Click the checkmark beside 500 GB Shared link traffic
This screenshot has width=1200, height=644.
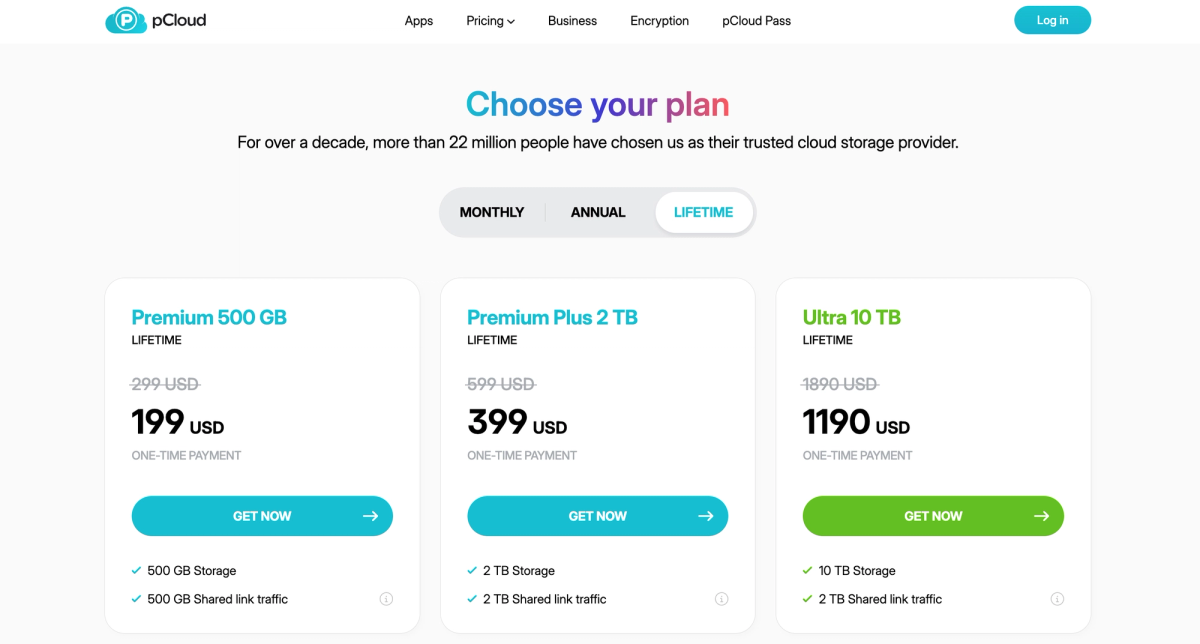click(x=136, y=598)
